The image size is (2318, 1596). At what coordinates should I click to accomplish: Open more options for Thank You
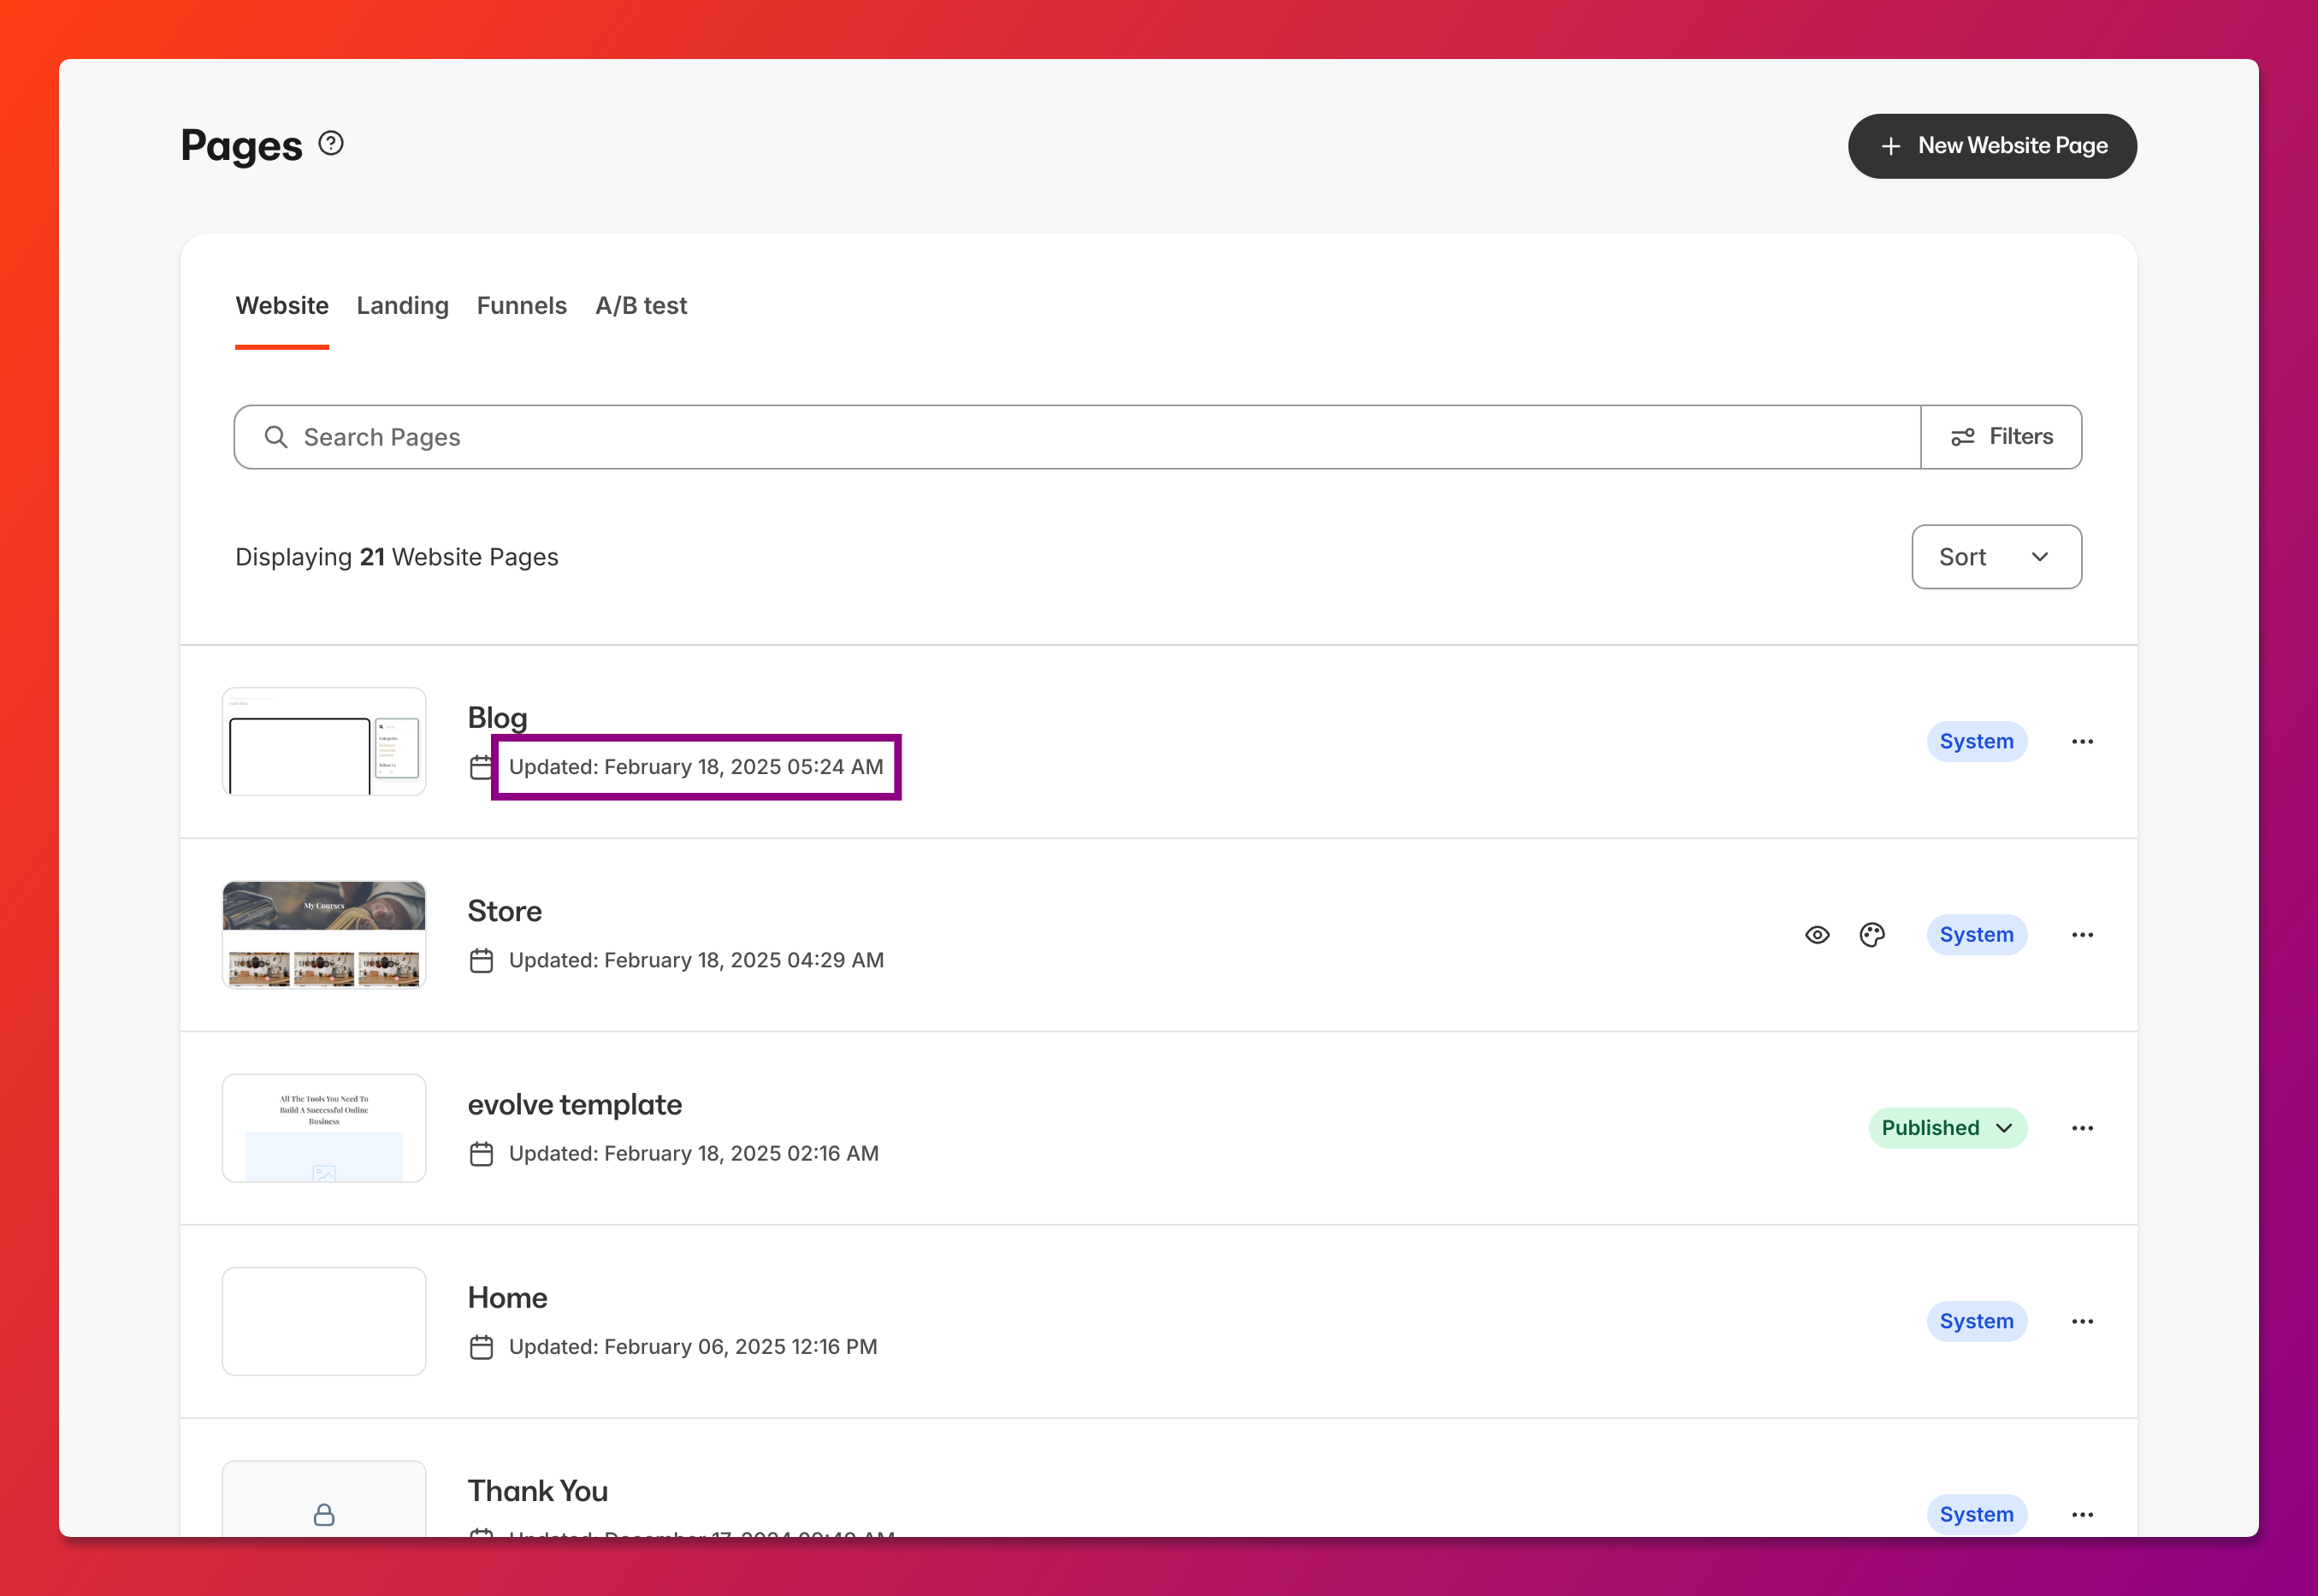click(x=2083, y=1514)
